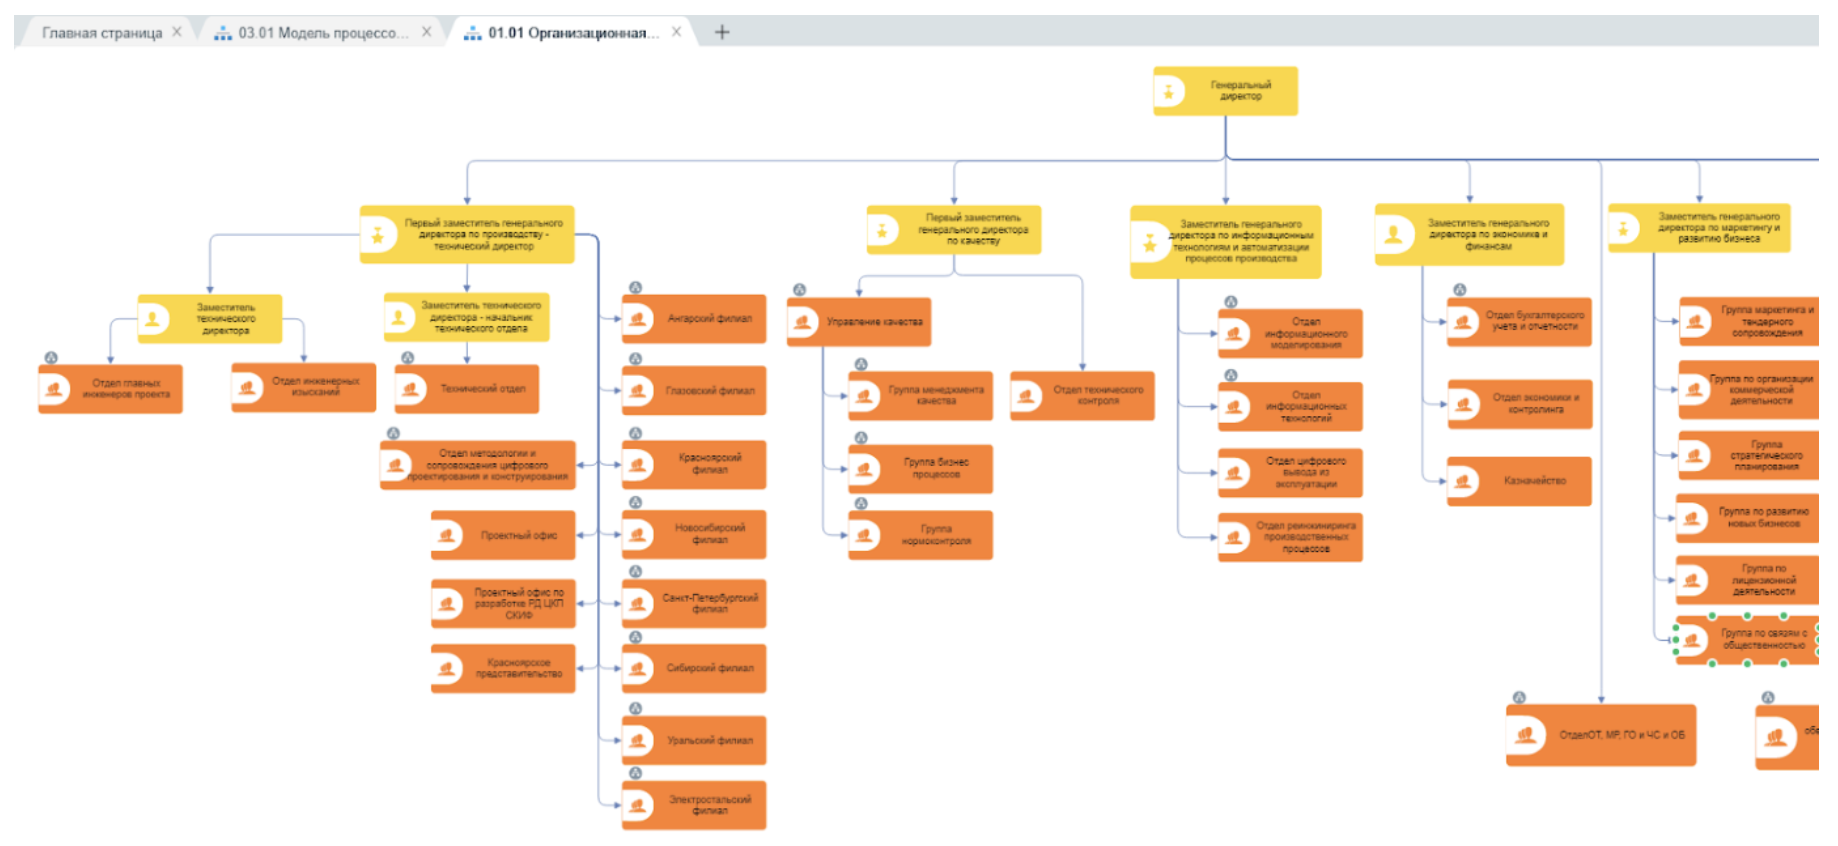Select Отдел цифрового вывода из эксплуатации node

click(1304, 473)
